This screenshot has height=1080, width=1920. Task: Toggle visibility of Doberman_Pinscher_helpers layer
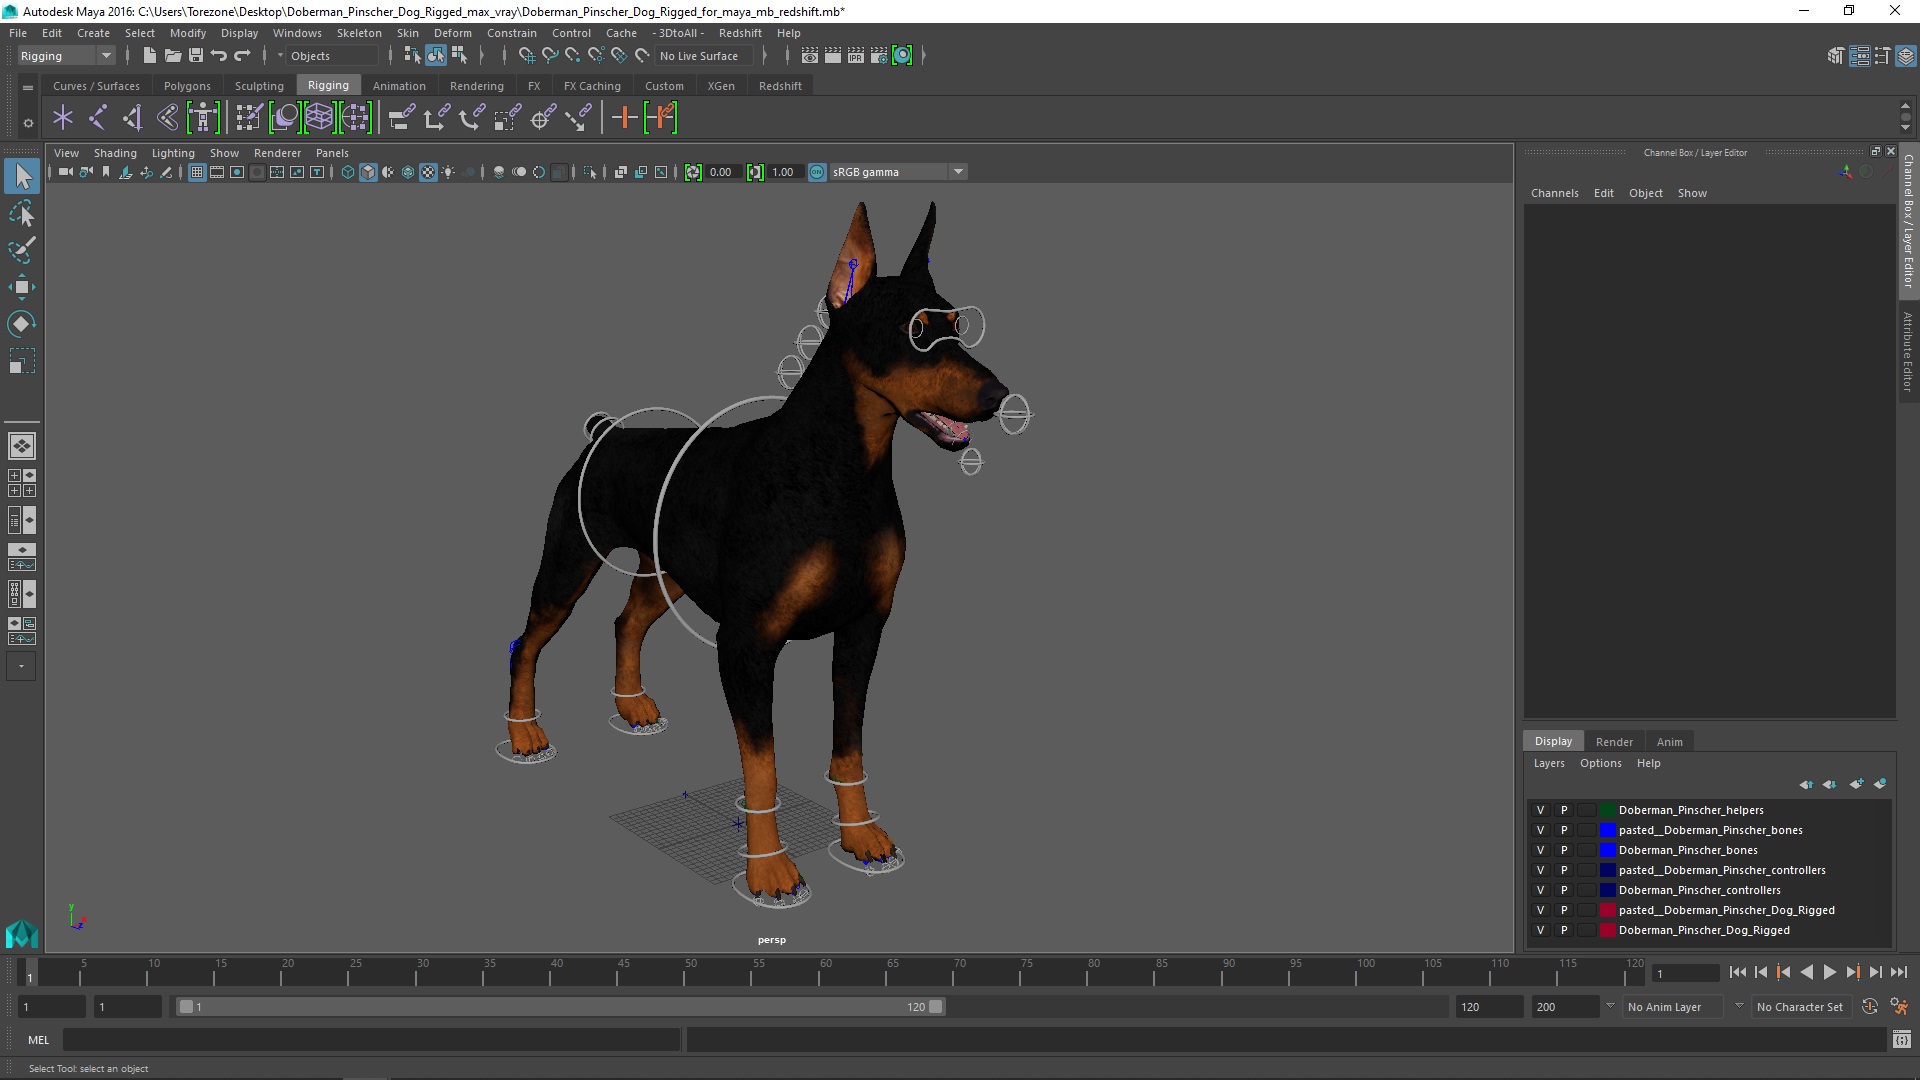1540,810
